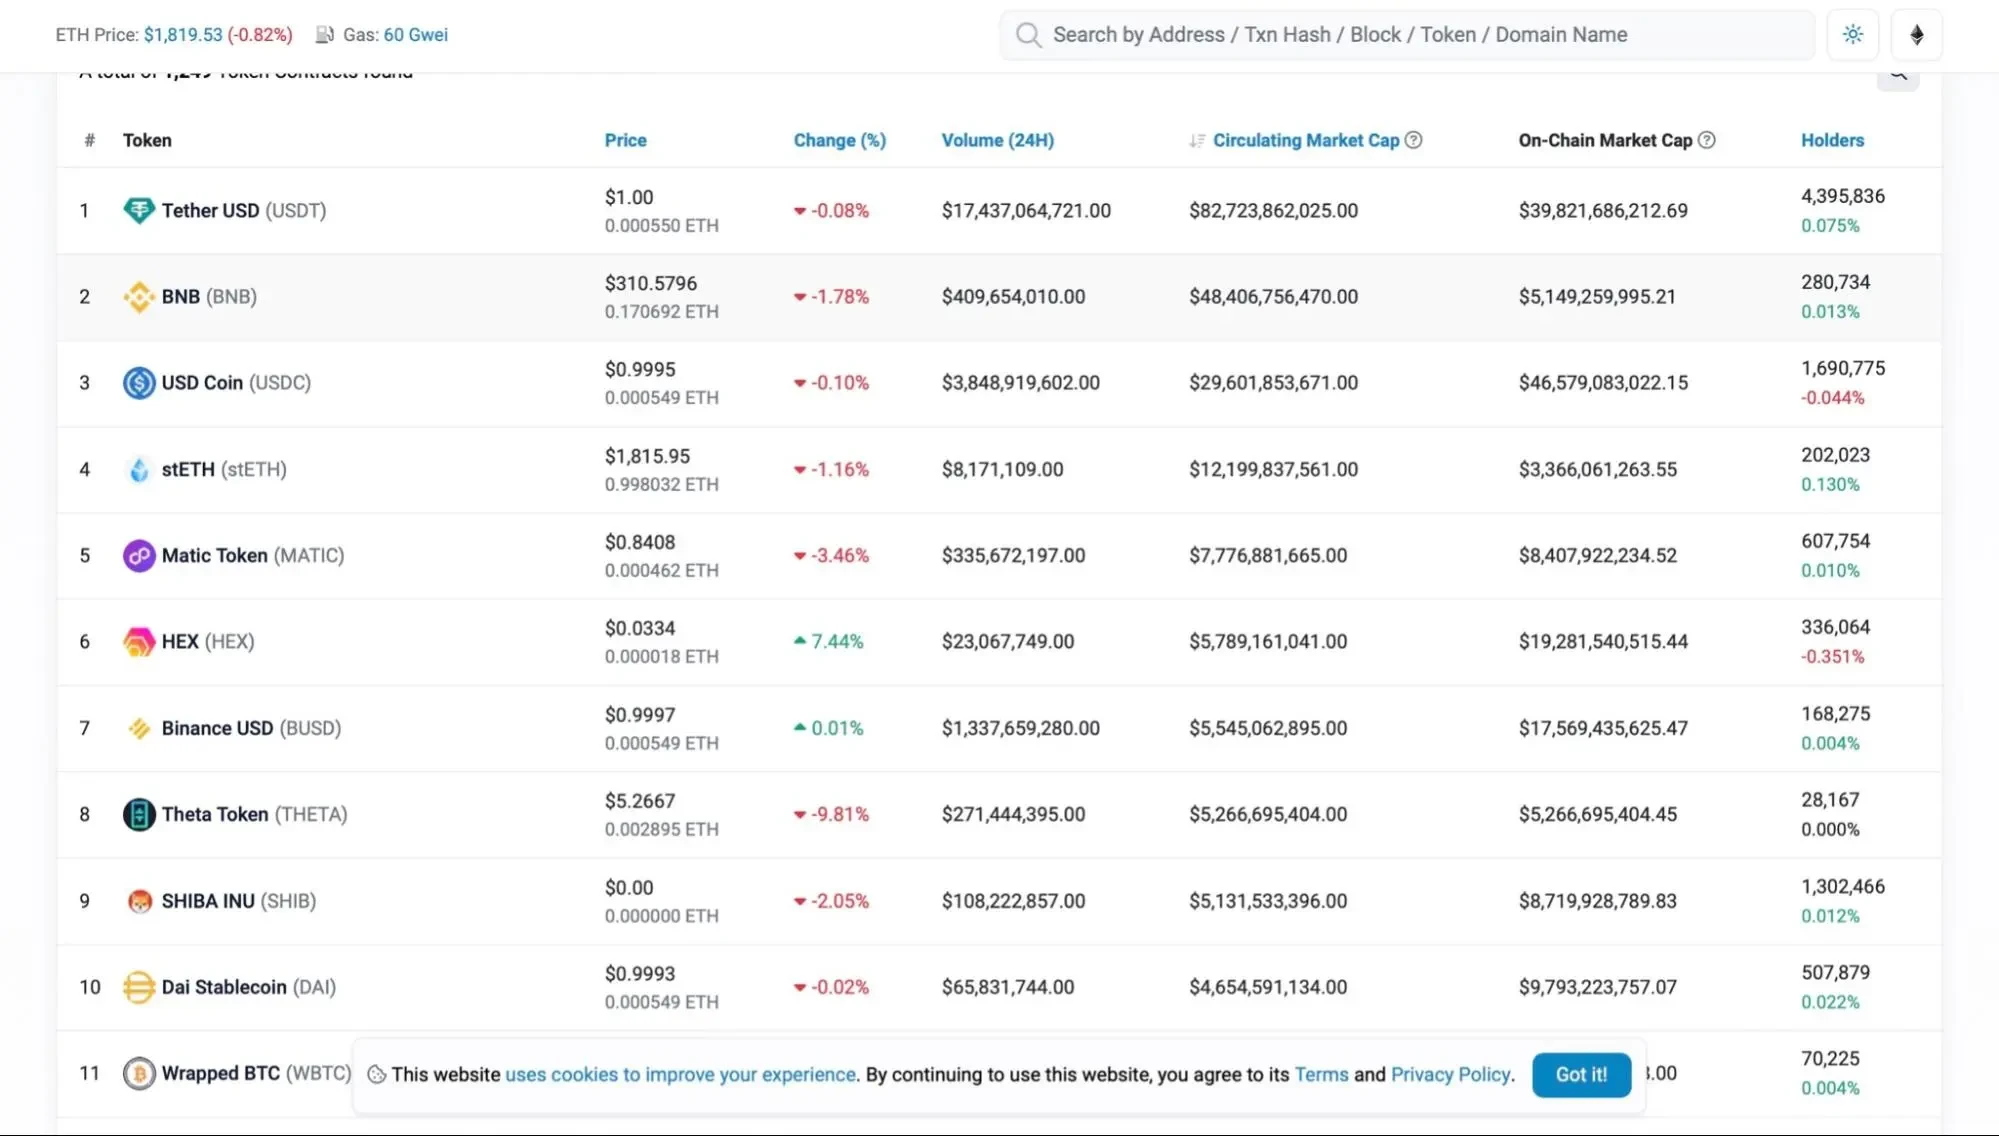Sort by Price column header

click(x=625, y=140)
